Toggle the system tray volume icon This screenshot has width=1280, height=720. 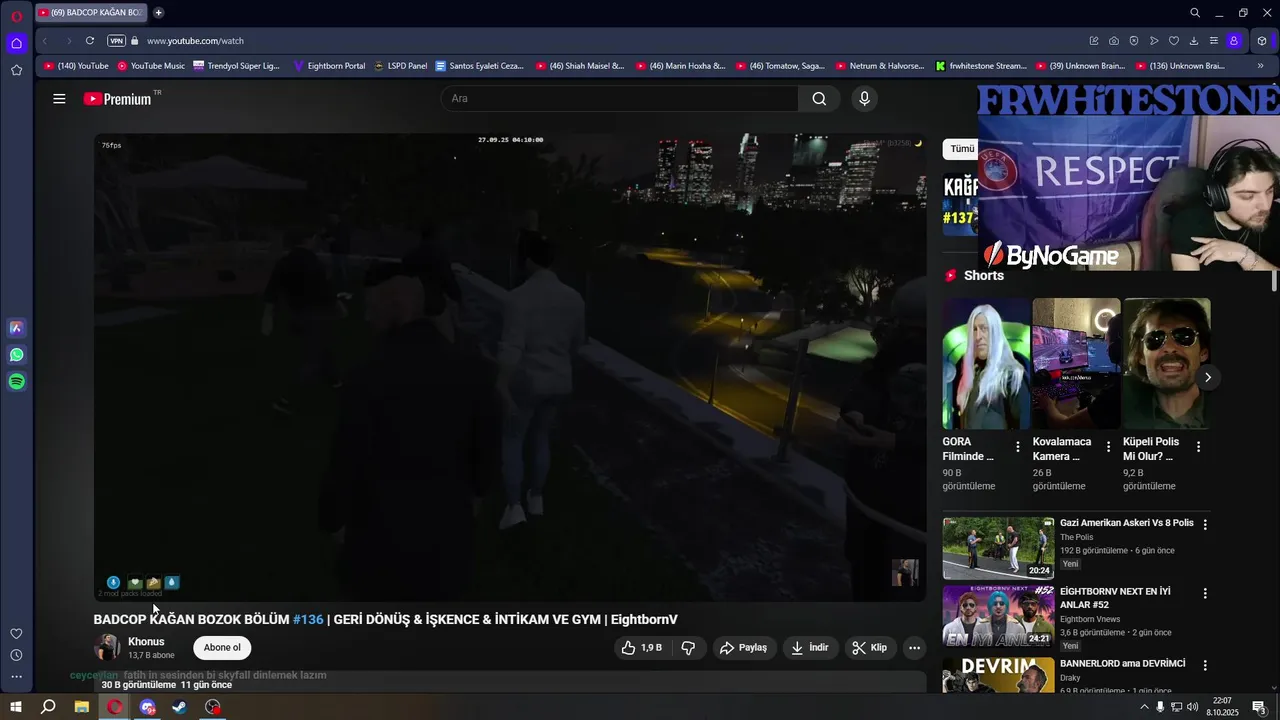coord(1193,707)
